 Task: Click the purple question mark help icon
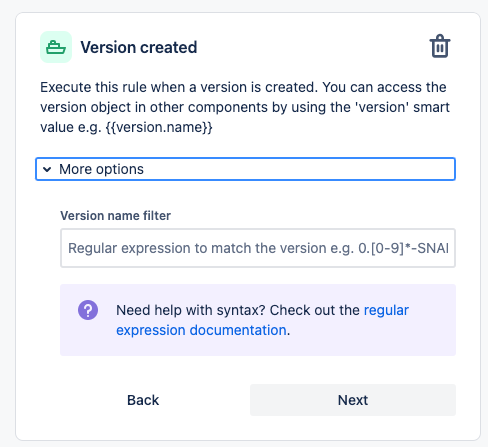(x=88, y=310)
